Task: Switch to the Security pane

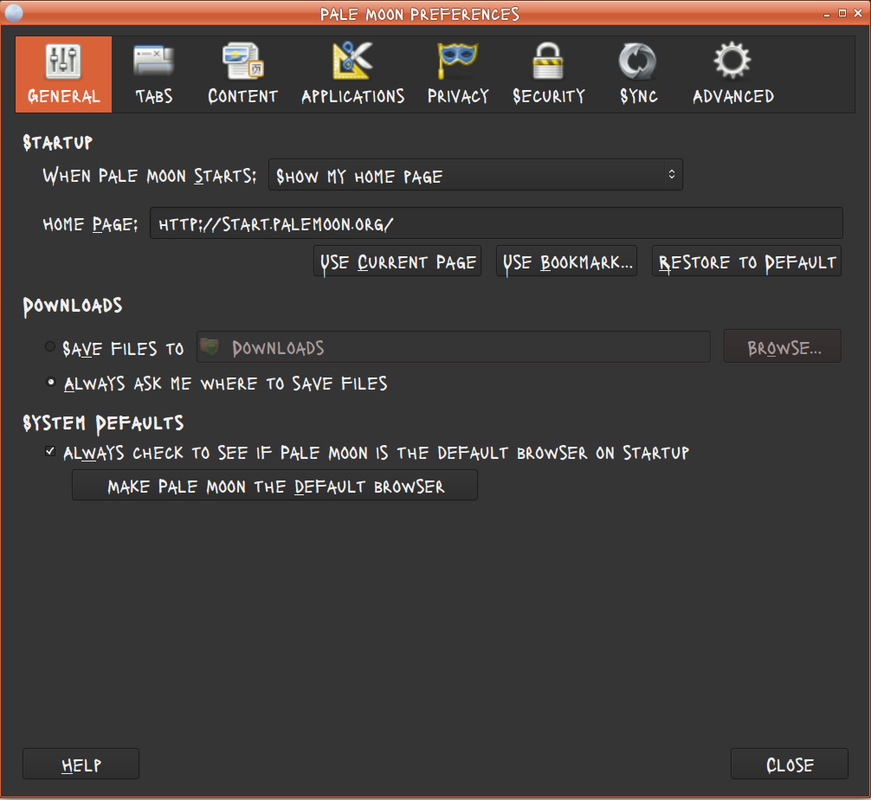Action: coord(549,74)
